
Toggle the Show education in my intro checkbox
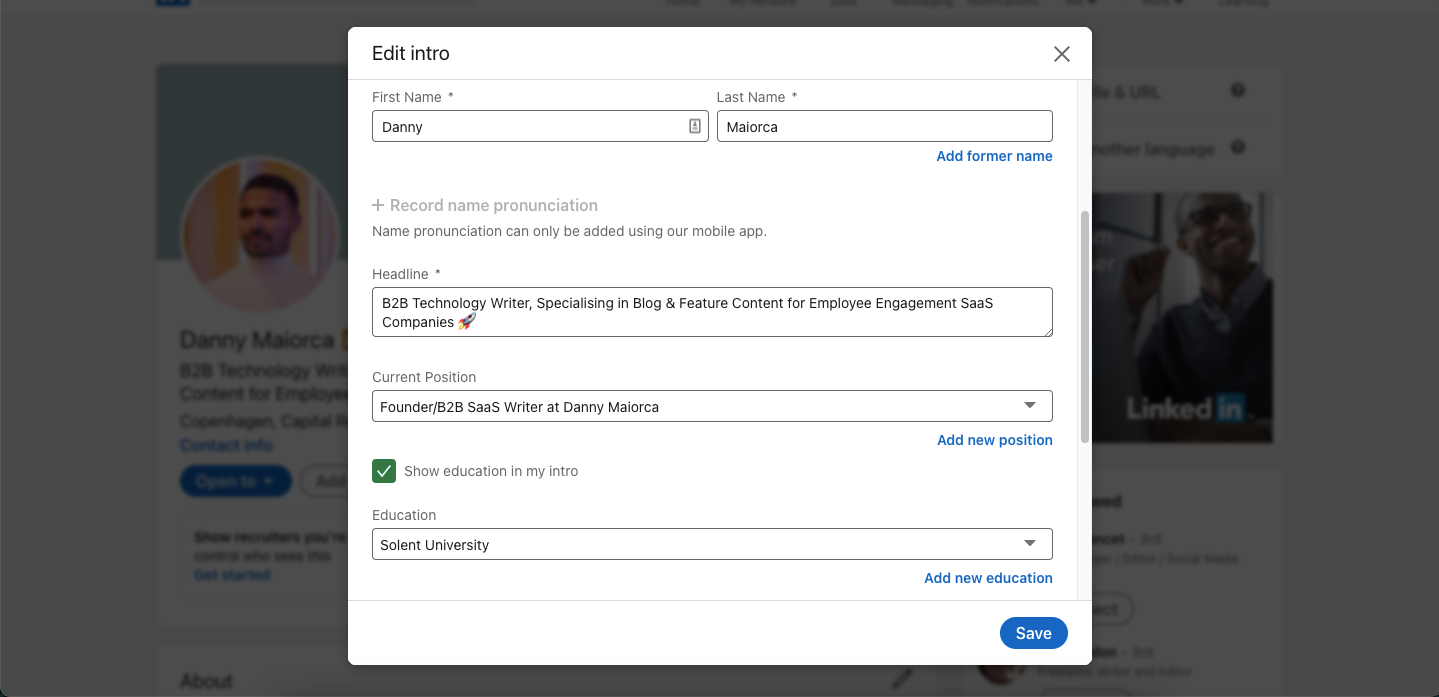tap(384, 471)
